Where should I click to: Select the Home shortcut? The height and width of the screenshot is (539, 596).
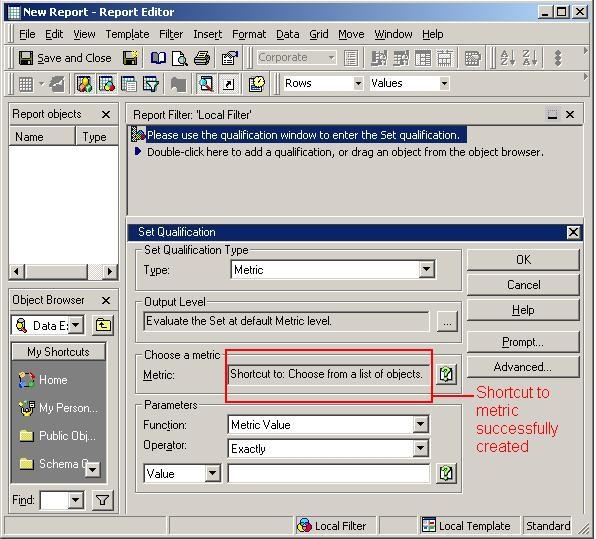point(43,380)
